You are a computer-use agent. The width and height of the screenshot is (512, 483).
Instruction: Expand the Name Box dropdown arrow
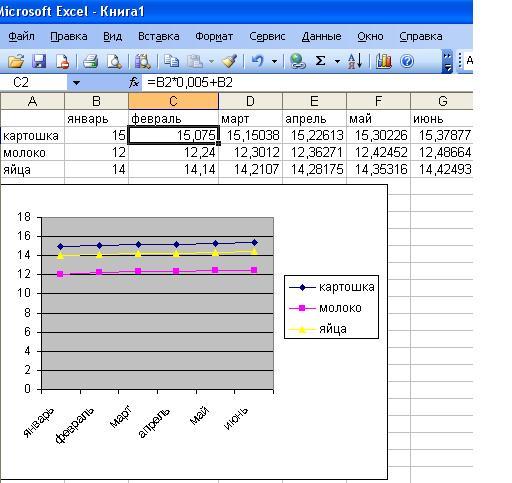pos(76,82)
